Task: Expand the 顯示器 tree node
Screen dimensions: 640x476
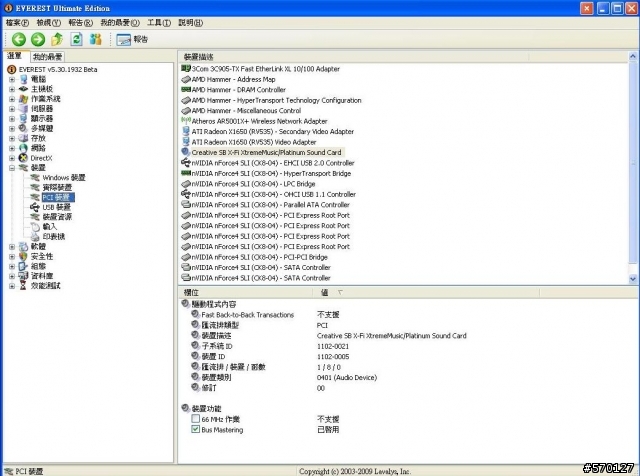Action: [x=12, y=118]
